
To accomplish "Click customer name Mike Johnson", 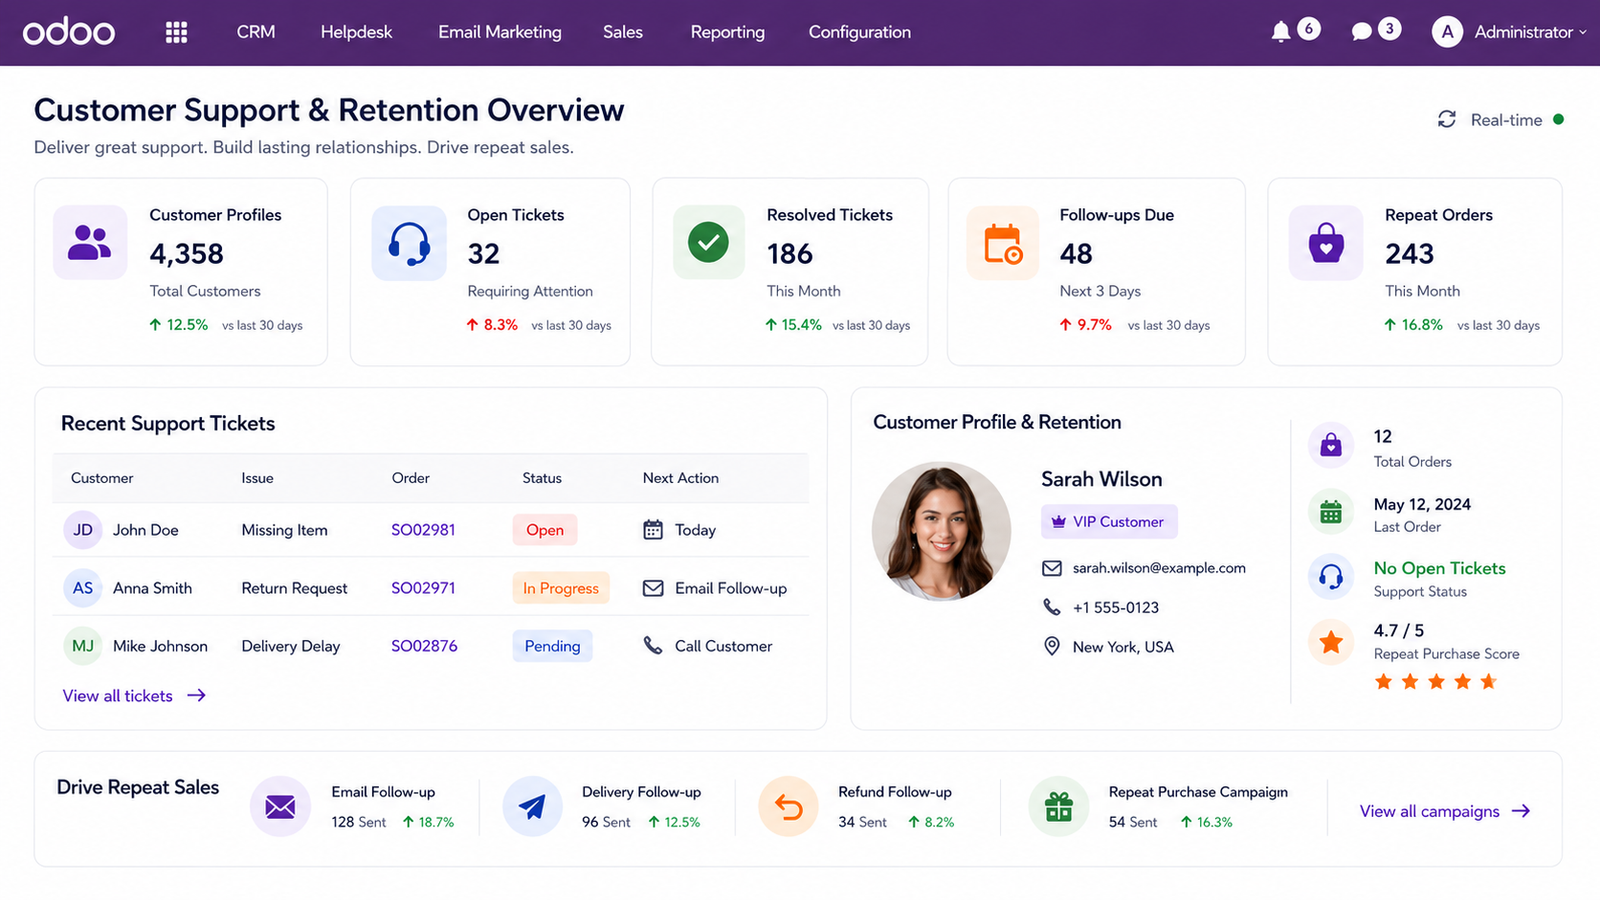I will click(160, 646).
